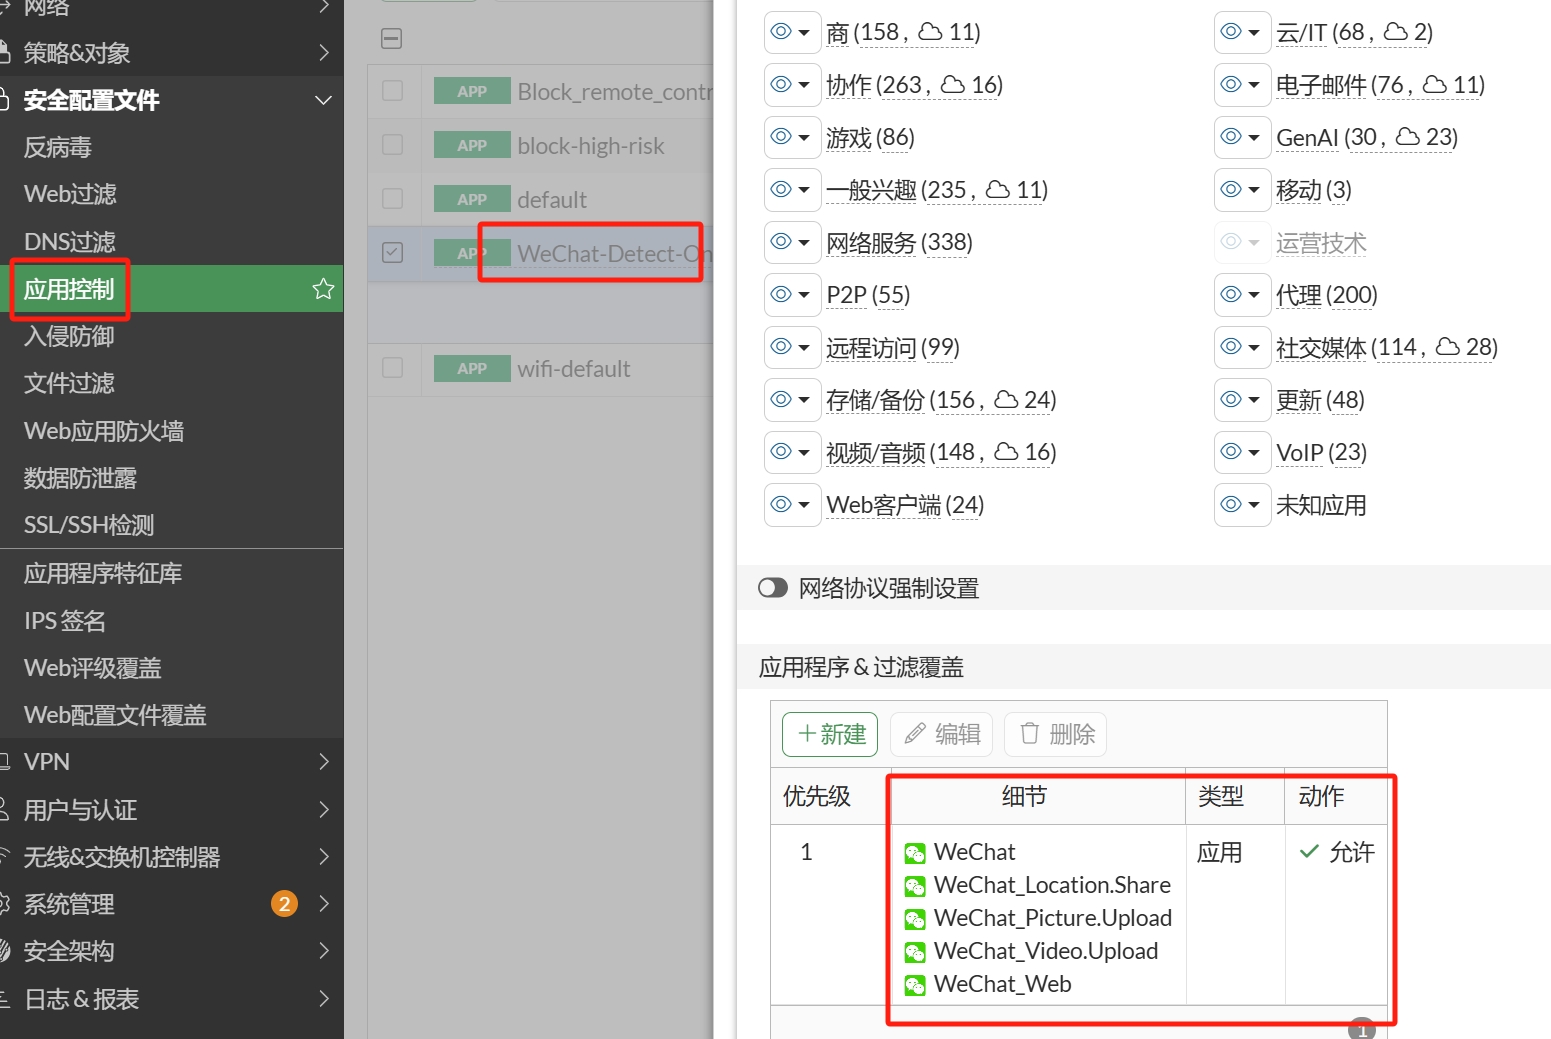Expand the 日志 & 报表 menu section
Image resolution: width=1551 pixels, height=1039 pixels.
pyautogui.click(x=323, y=998)
